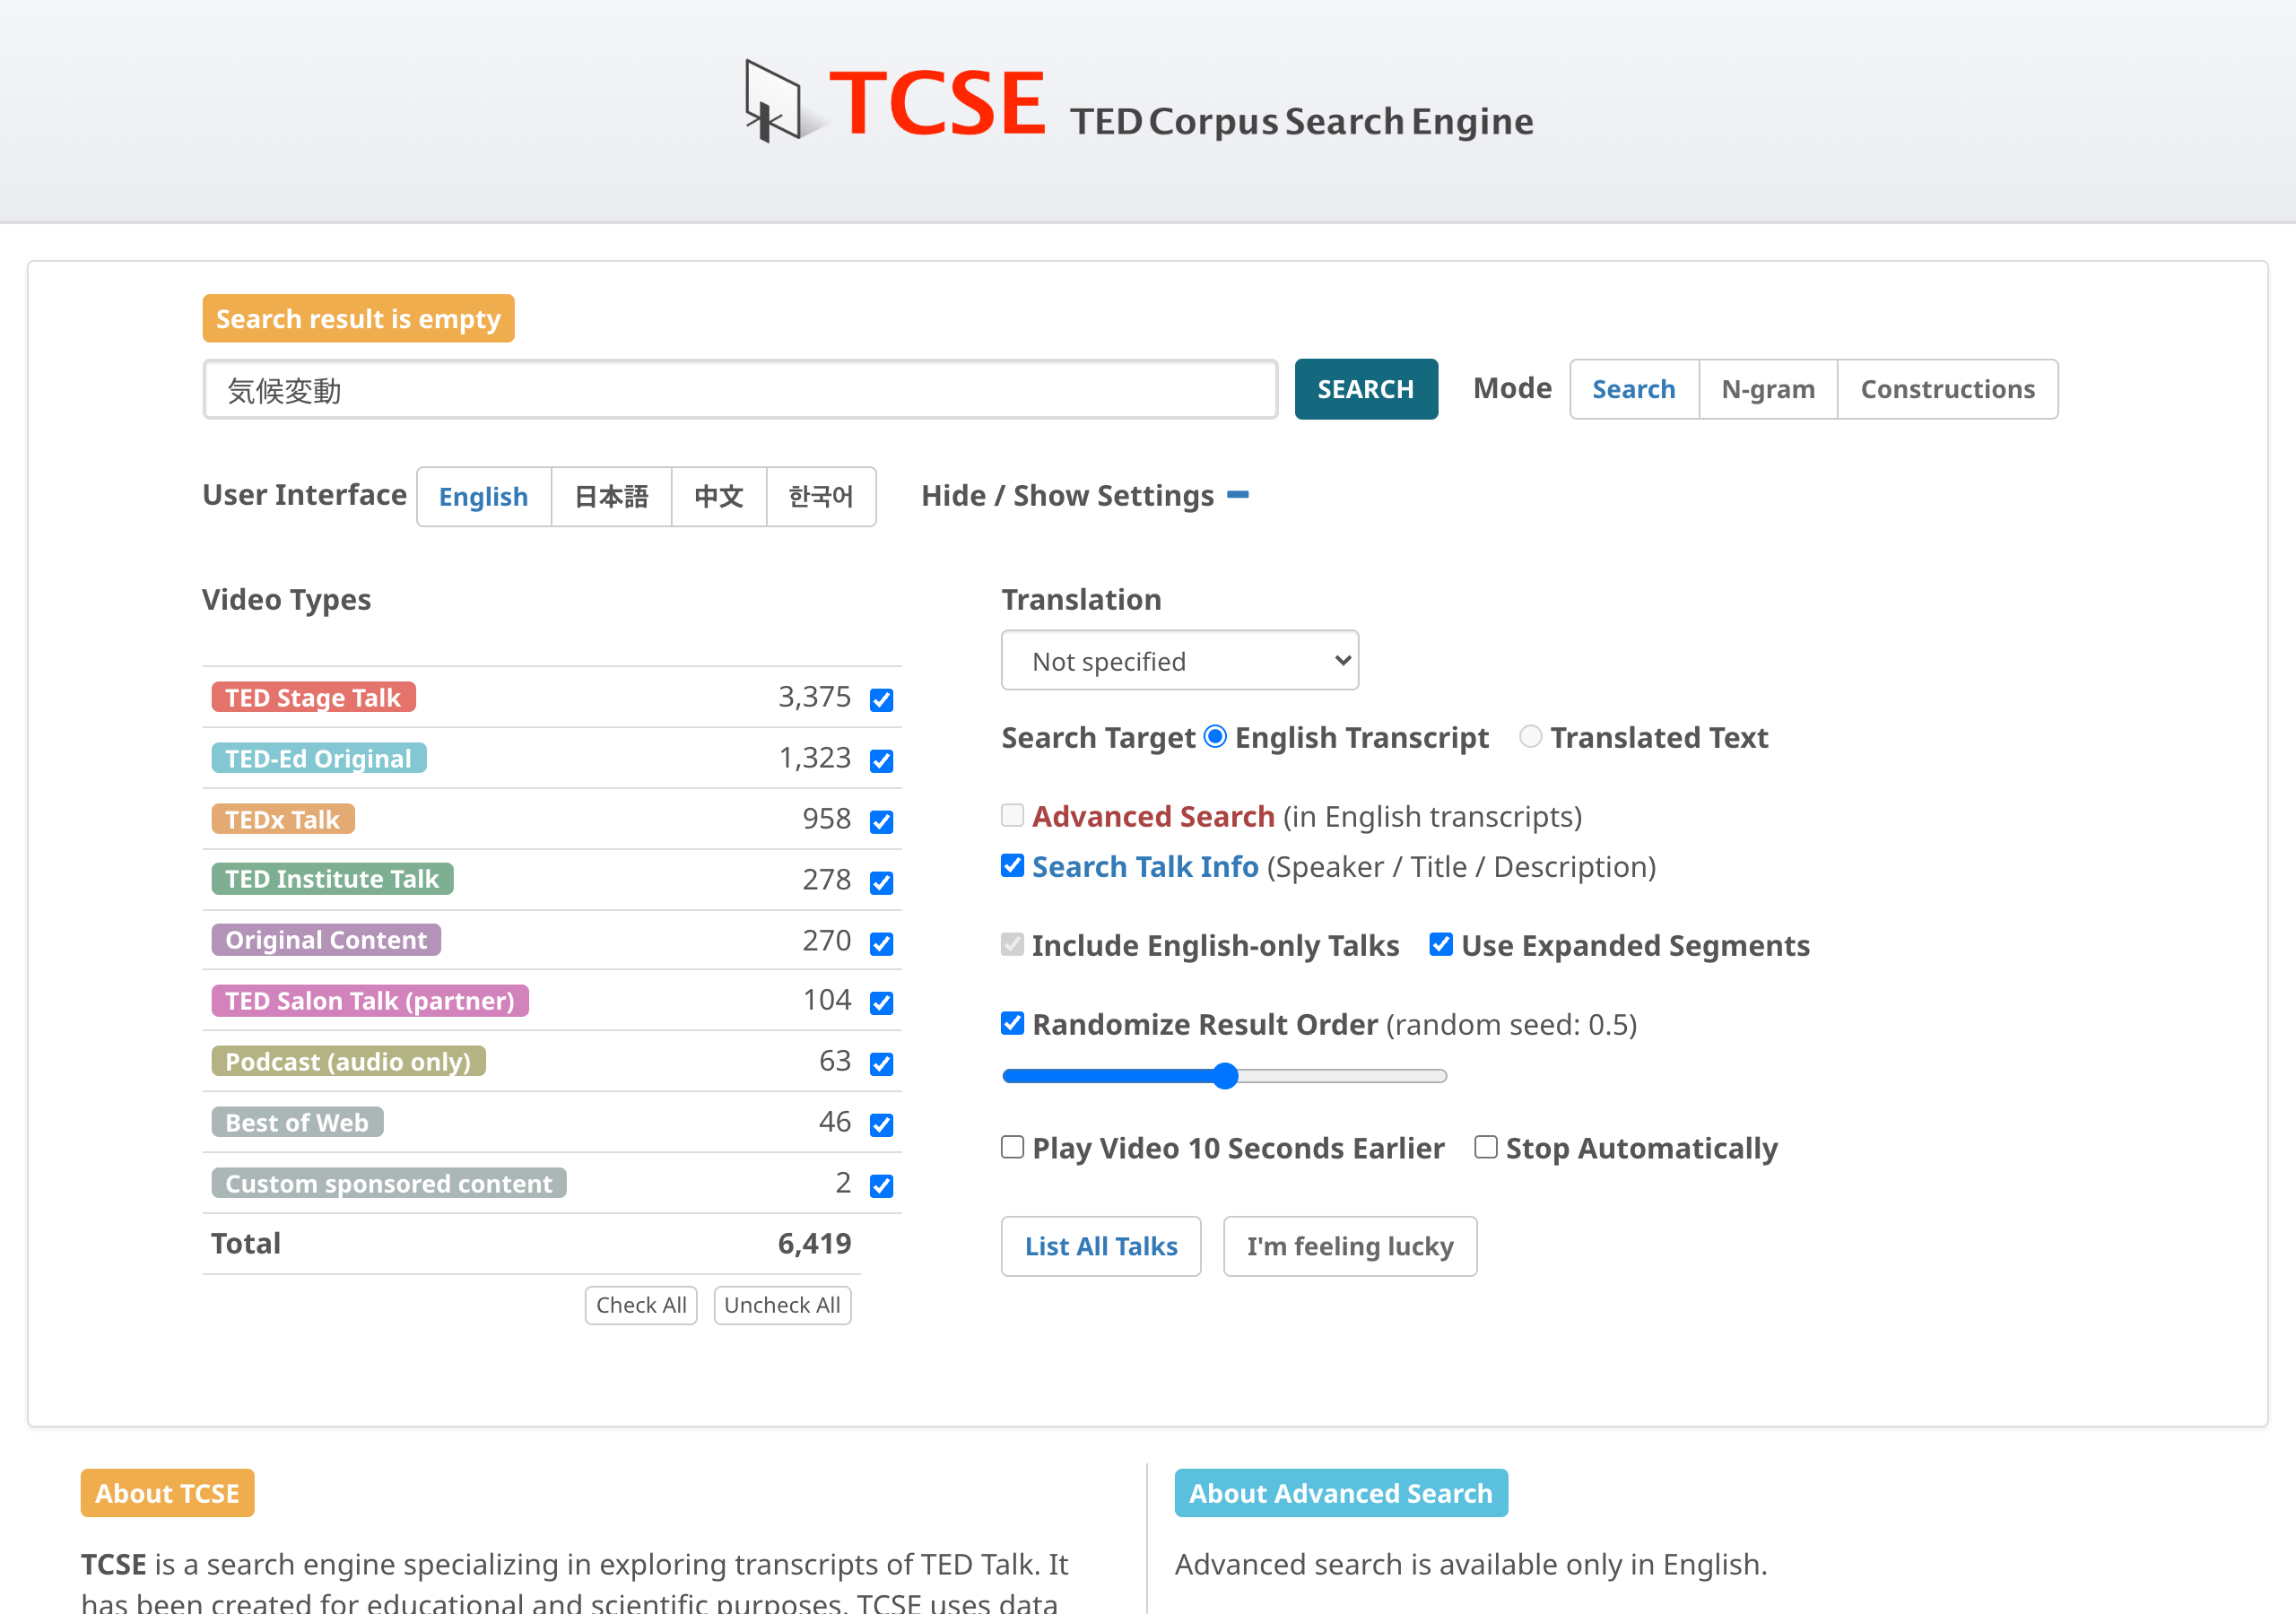Switch to N-gram mode
2296x1614 pixels.
click(1767, 389)
